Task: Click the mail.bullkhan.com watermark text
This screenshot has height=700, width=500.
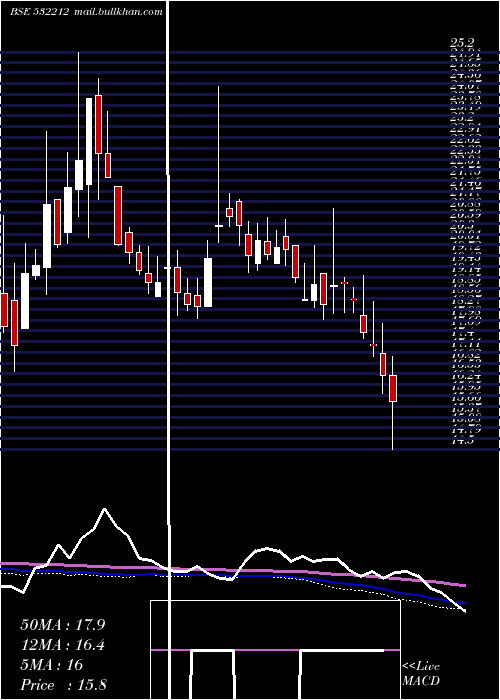Action: [x=117, y=12]
